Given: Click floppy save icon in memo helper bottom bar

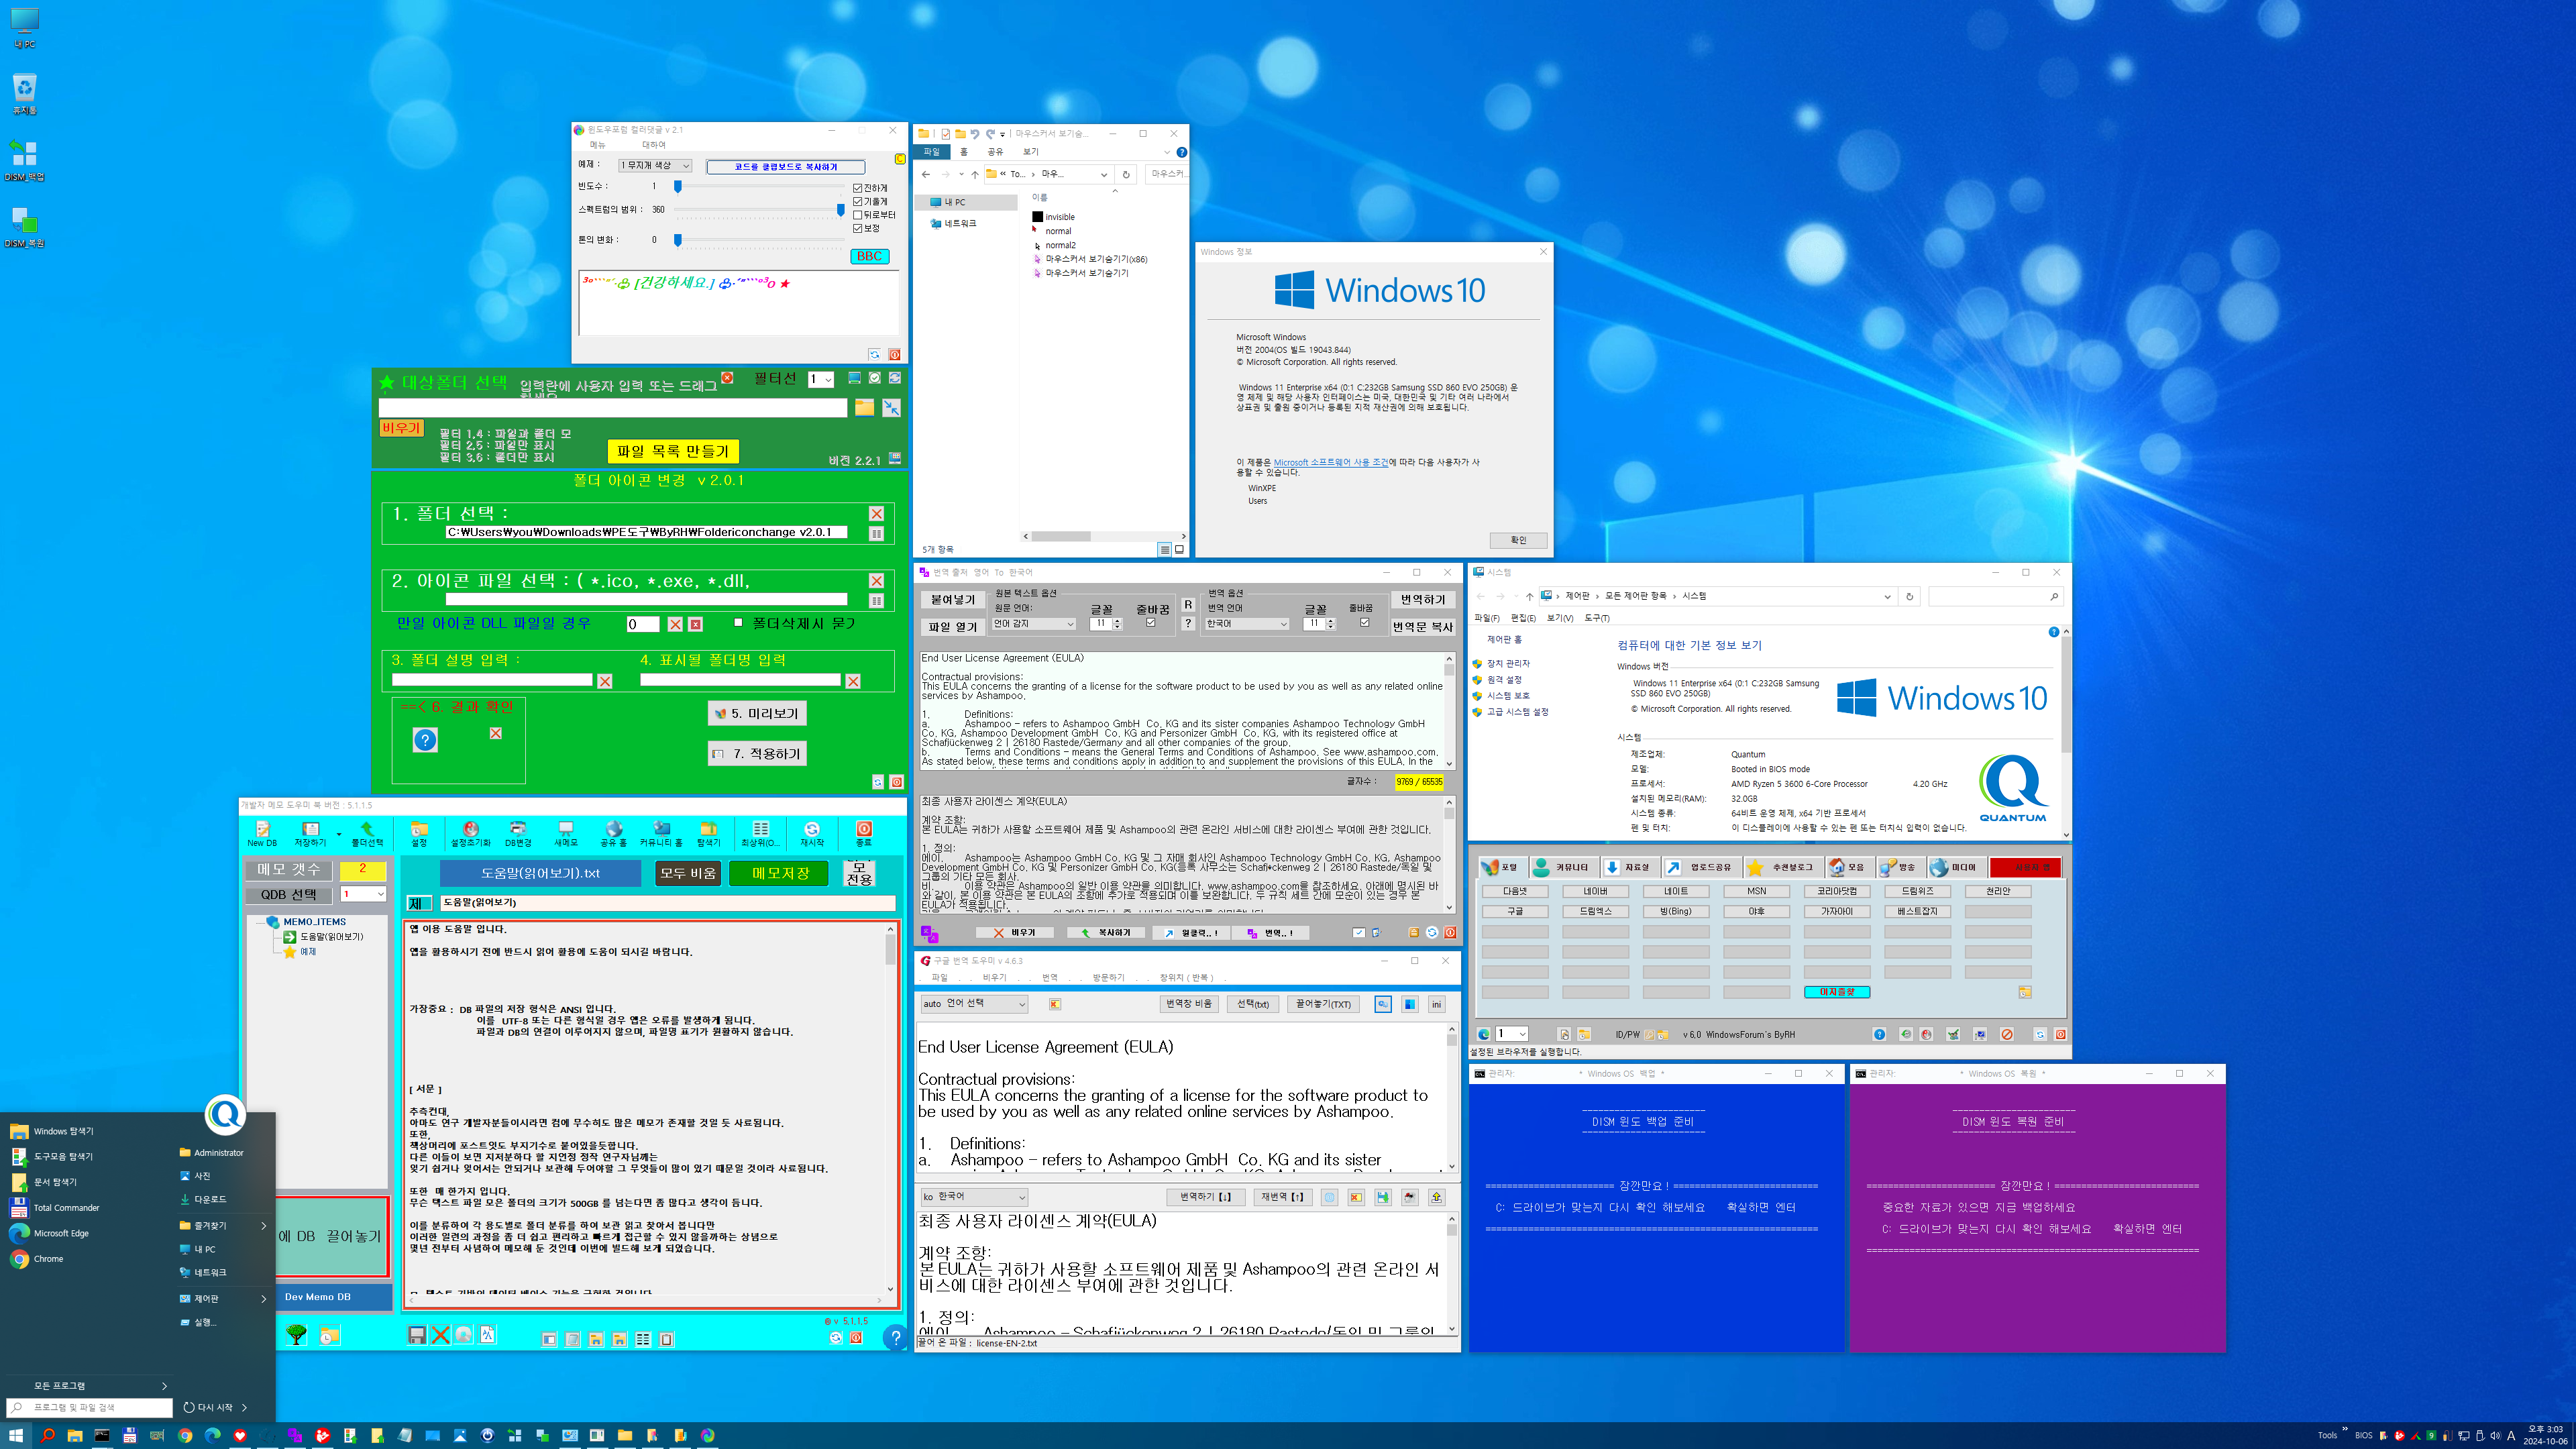Looking at the screenshot, I should (x=417, y=1335).
